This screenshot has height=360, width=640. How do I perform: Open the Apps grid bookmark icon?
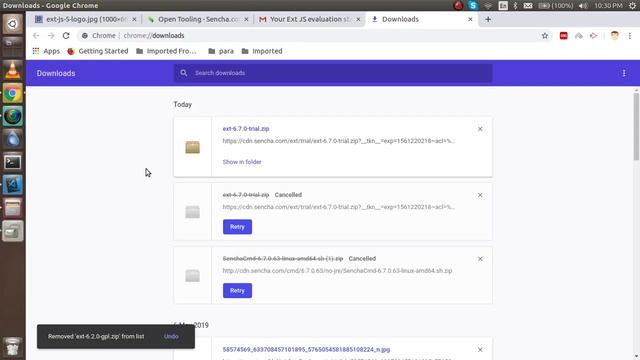click(x=36, y=51)
